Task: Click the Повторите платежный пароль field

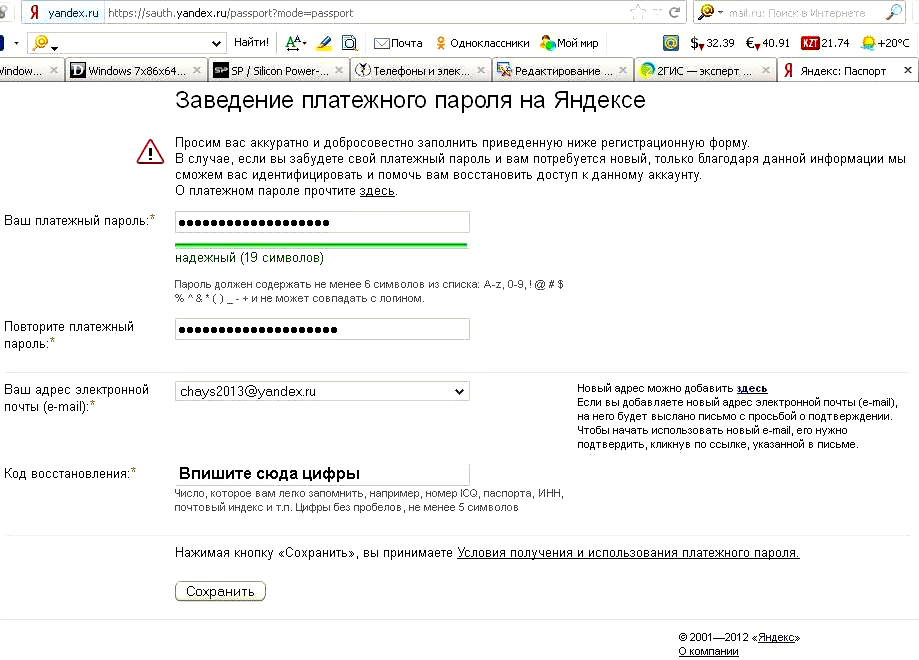Action: (x=322, y=329)
